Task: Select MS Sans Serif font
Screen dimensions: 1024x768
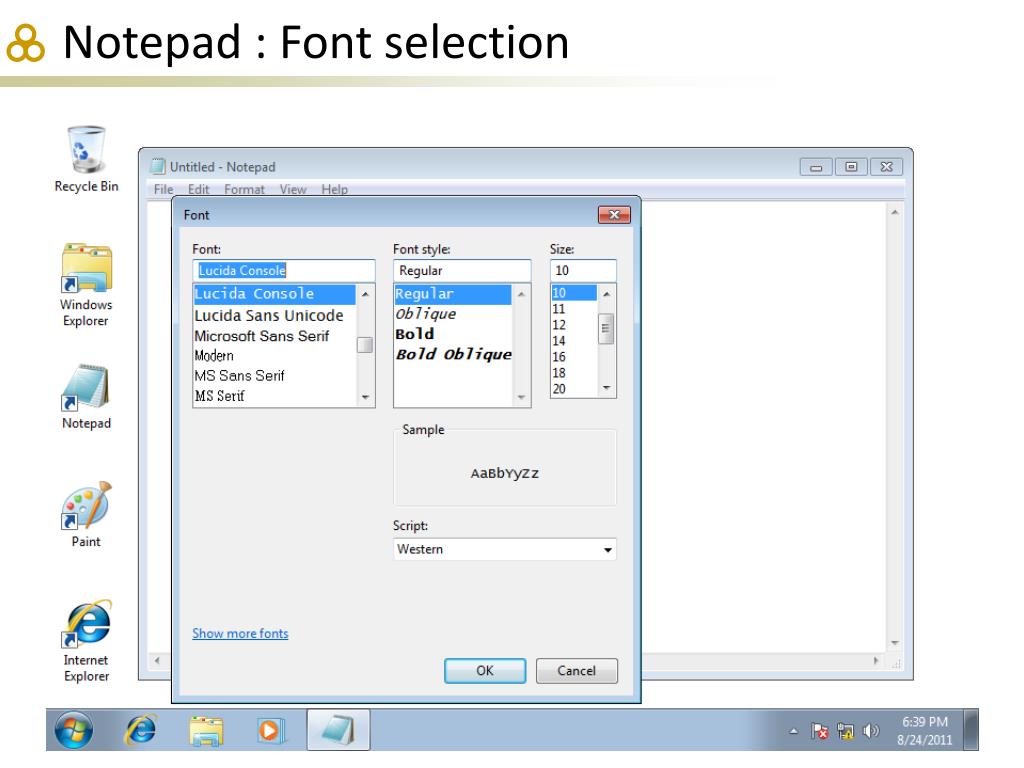Action: [275, 376]
